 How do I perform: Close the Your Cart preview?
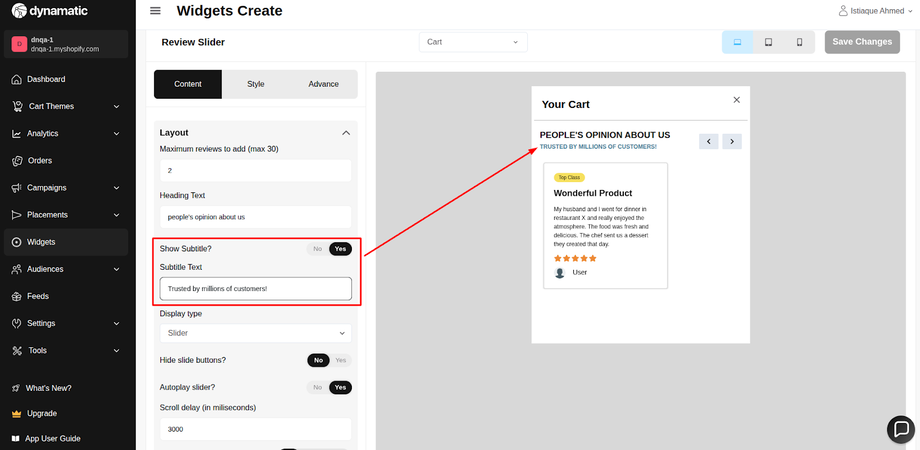coord(737,100)
